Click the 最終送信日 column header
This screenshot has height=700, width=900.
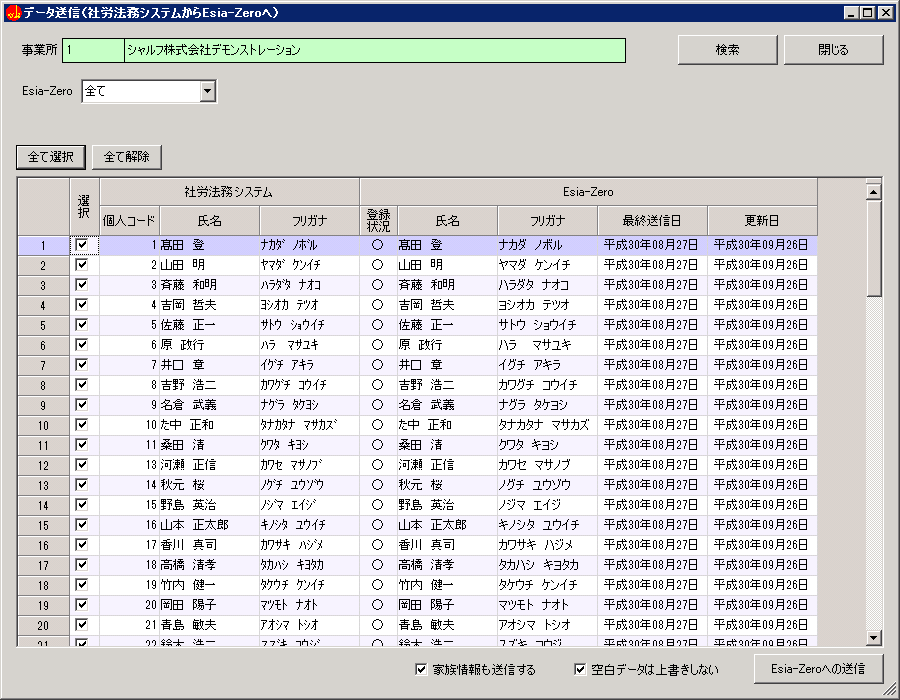coord(652,220)
